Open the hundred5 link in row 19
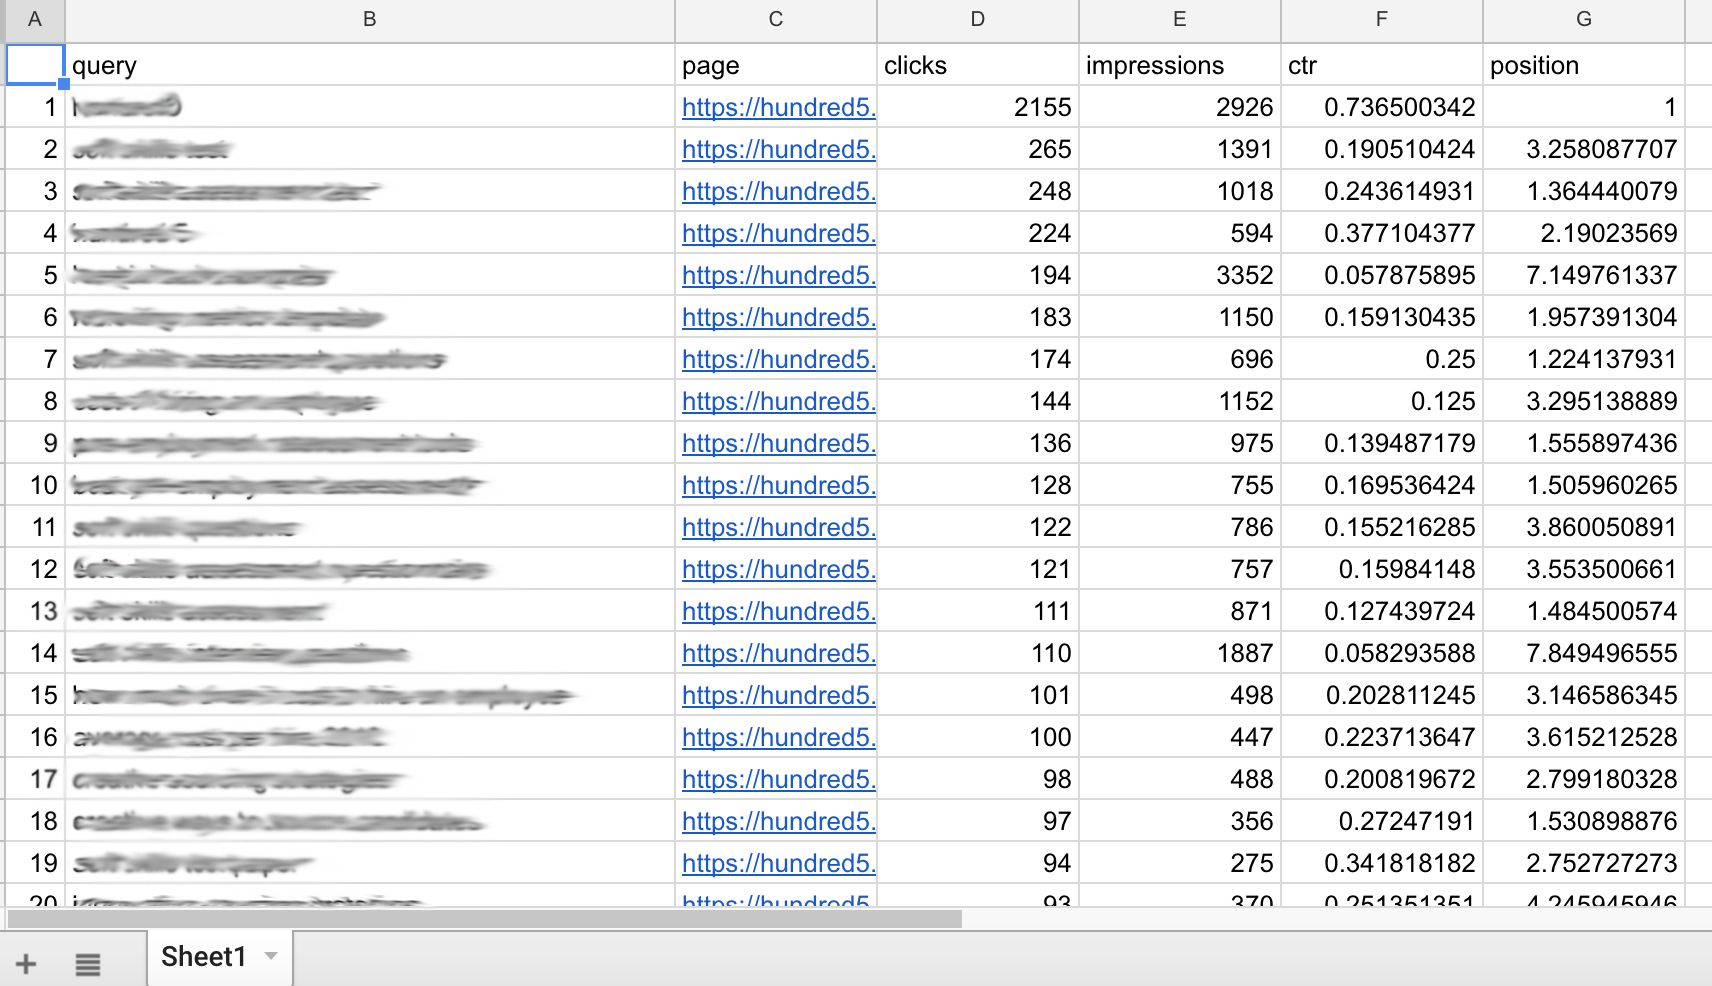Screen dimensions: 1712x986 point(779,863)
